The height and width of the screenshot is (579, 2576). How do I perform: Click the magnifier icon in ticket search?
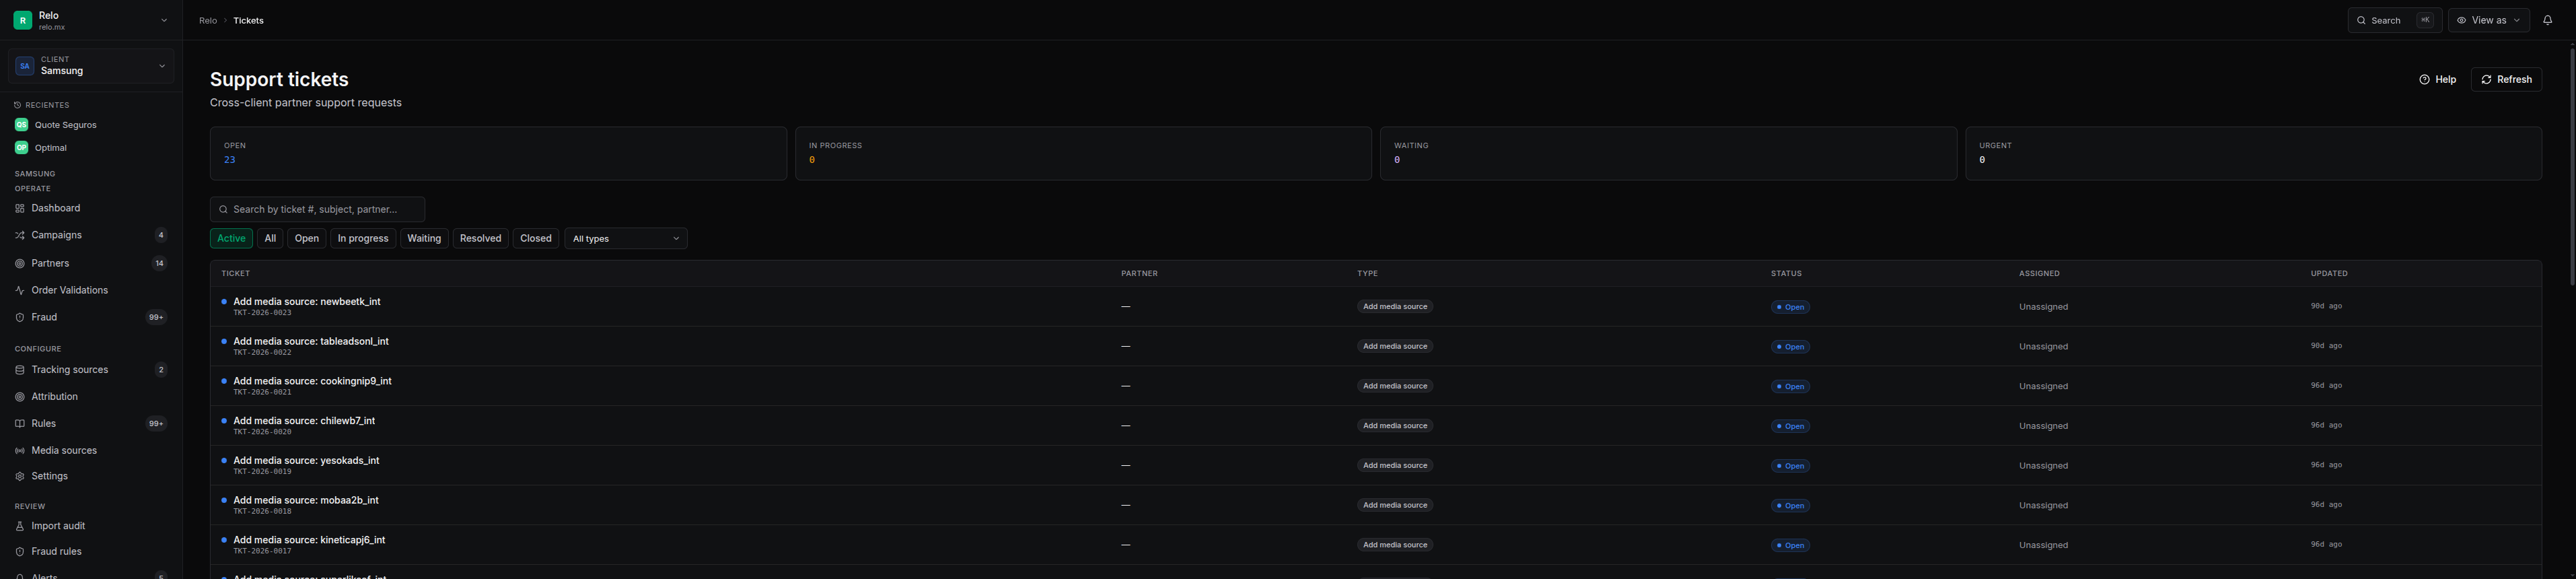tap(223, 210)
